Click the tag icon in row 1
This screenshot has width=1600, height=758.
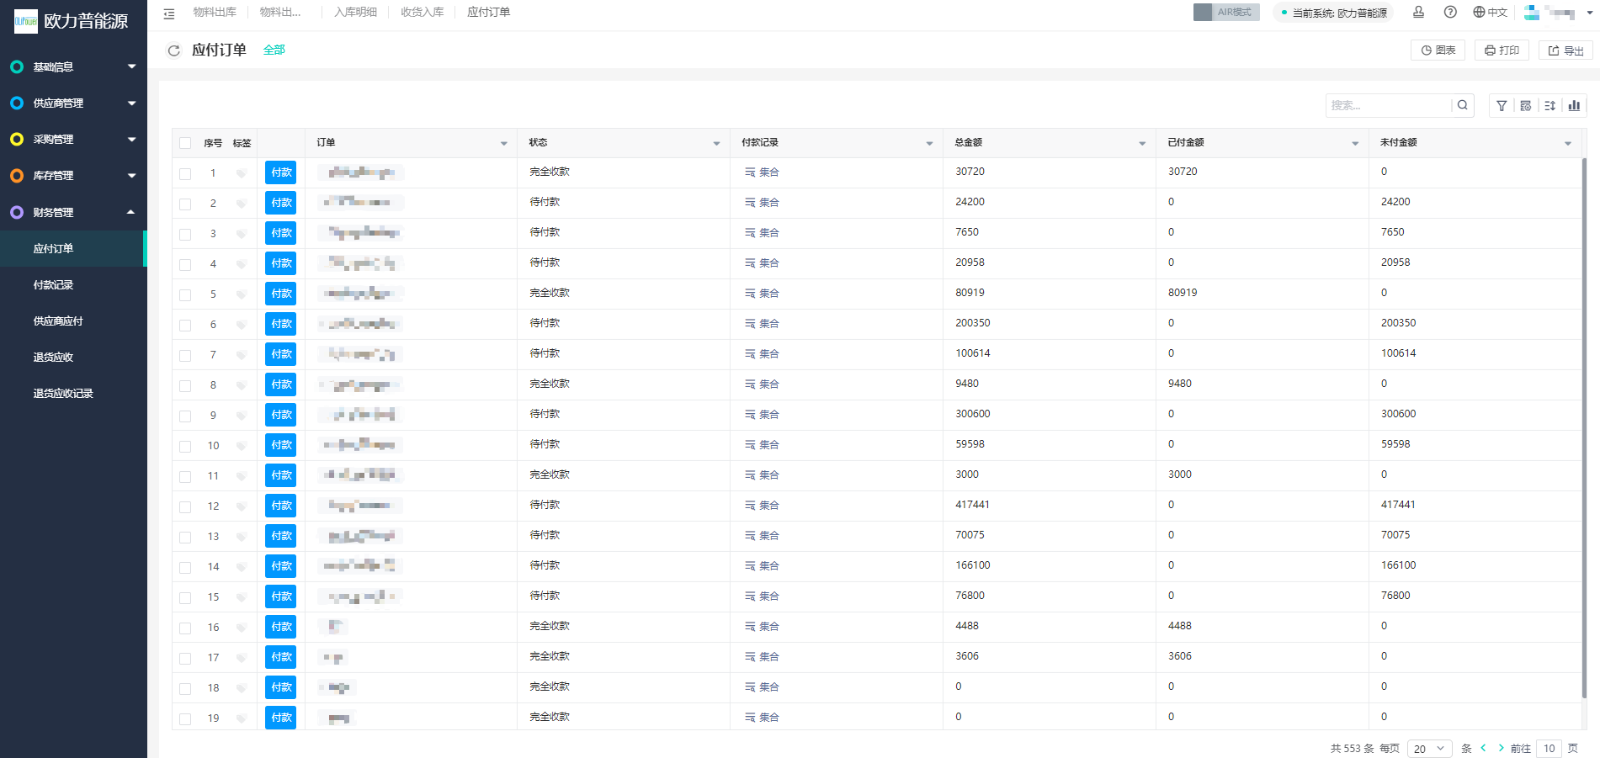pyautogui.click(x=241, y=173)
